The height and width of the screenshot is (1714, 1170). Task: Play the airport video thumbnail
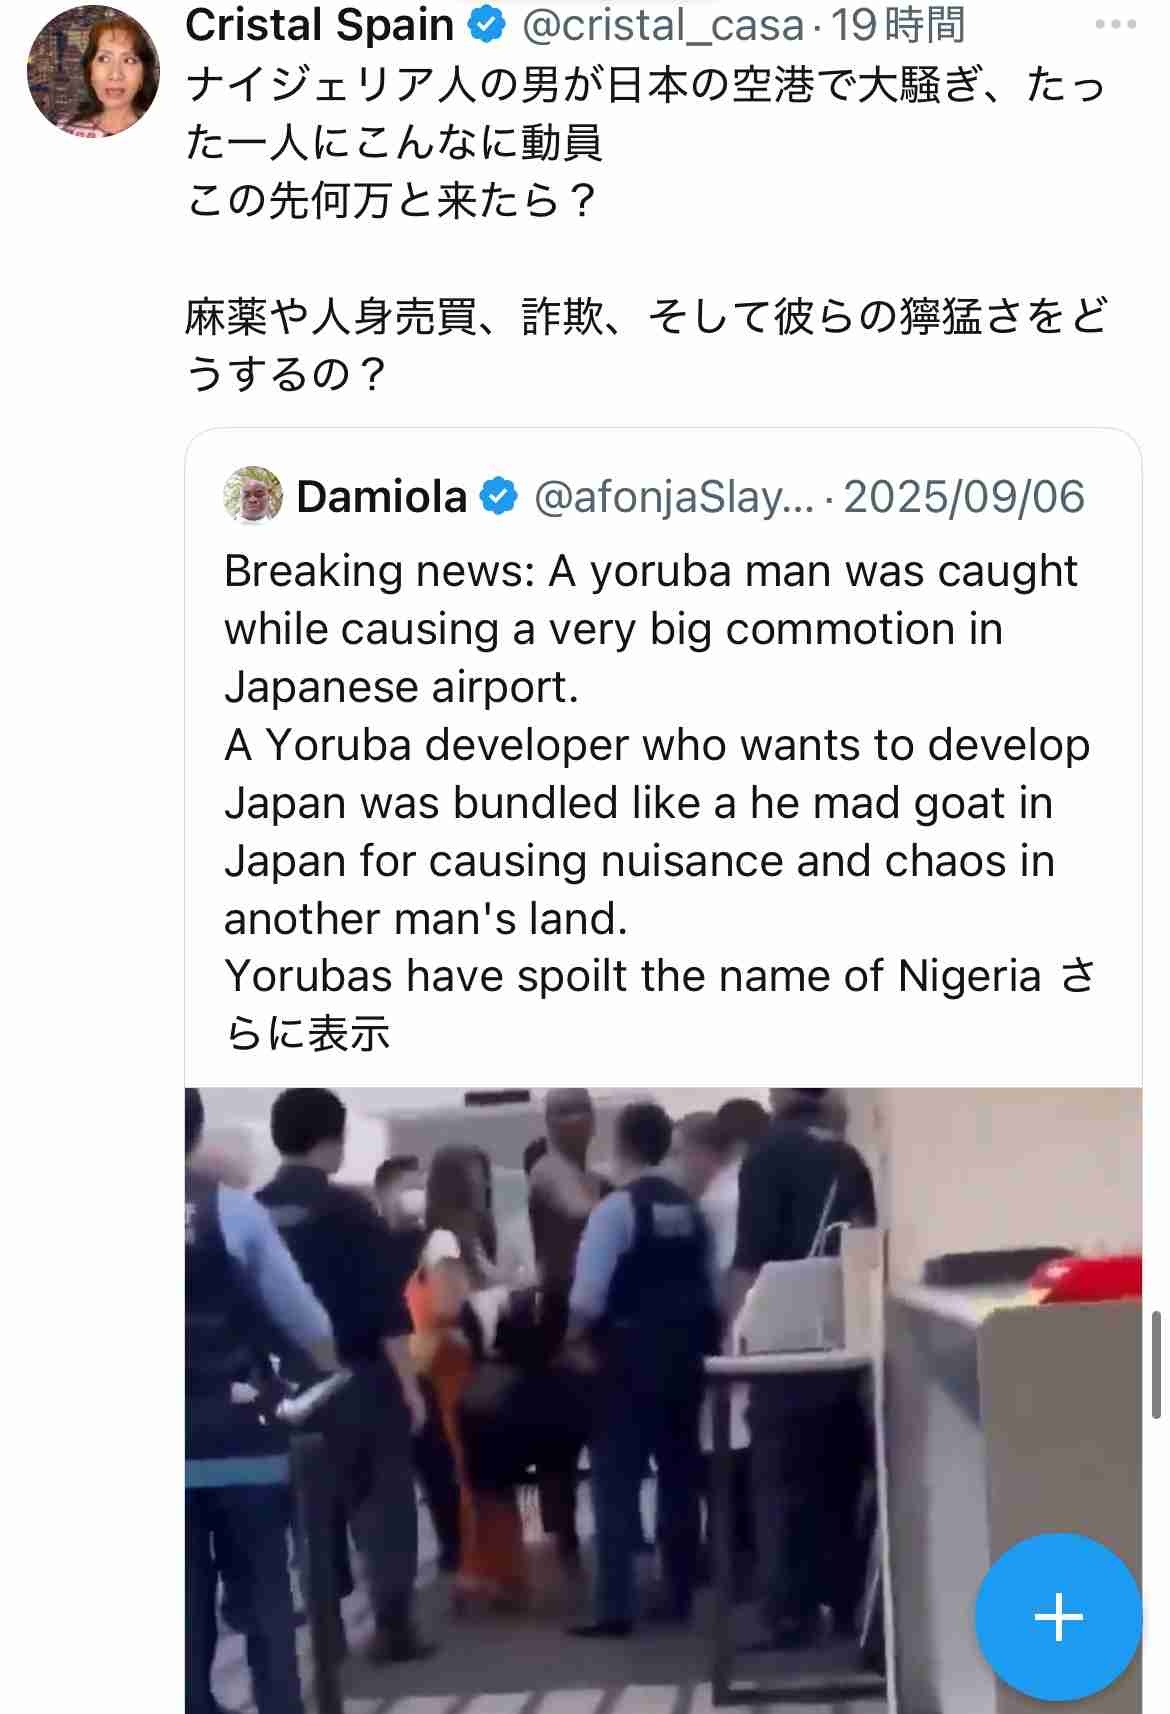663,1400
